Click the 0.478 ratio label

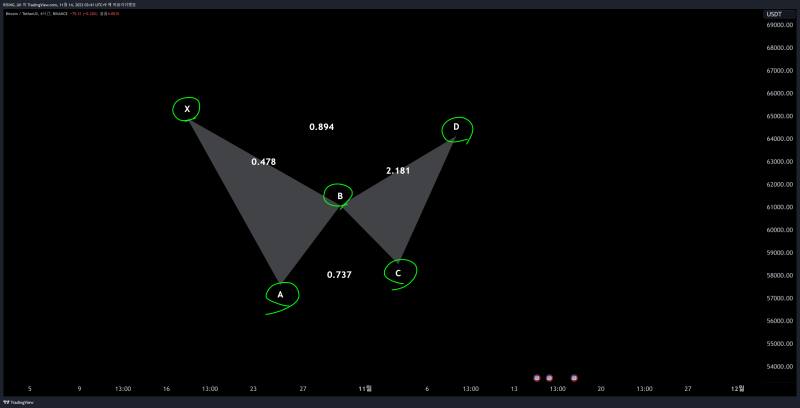coord(264,161)
